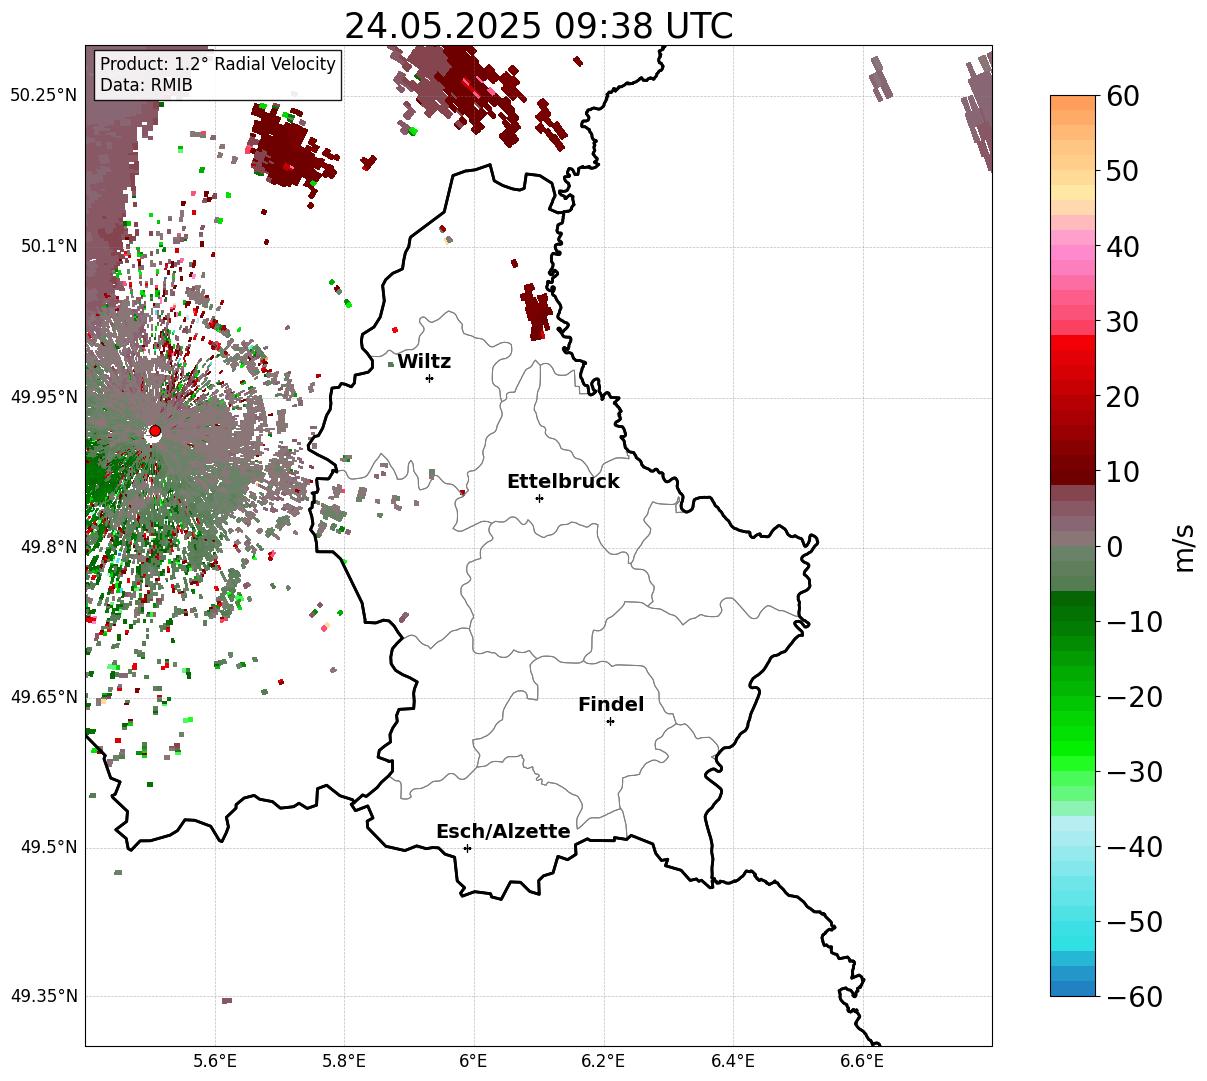Click the longitude label 6.4°E

click(733, 1061)
